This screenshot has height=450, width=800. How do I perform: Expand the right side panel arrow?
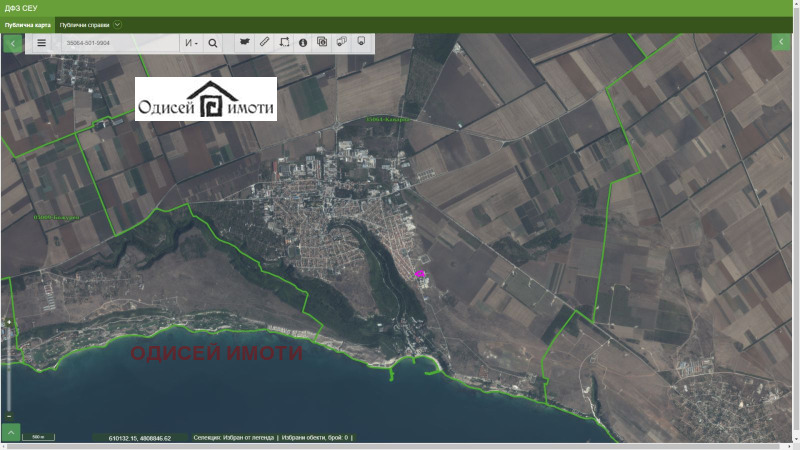(782, 42)
